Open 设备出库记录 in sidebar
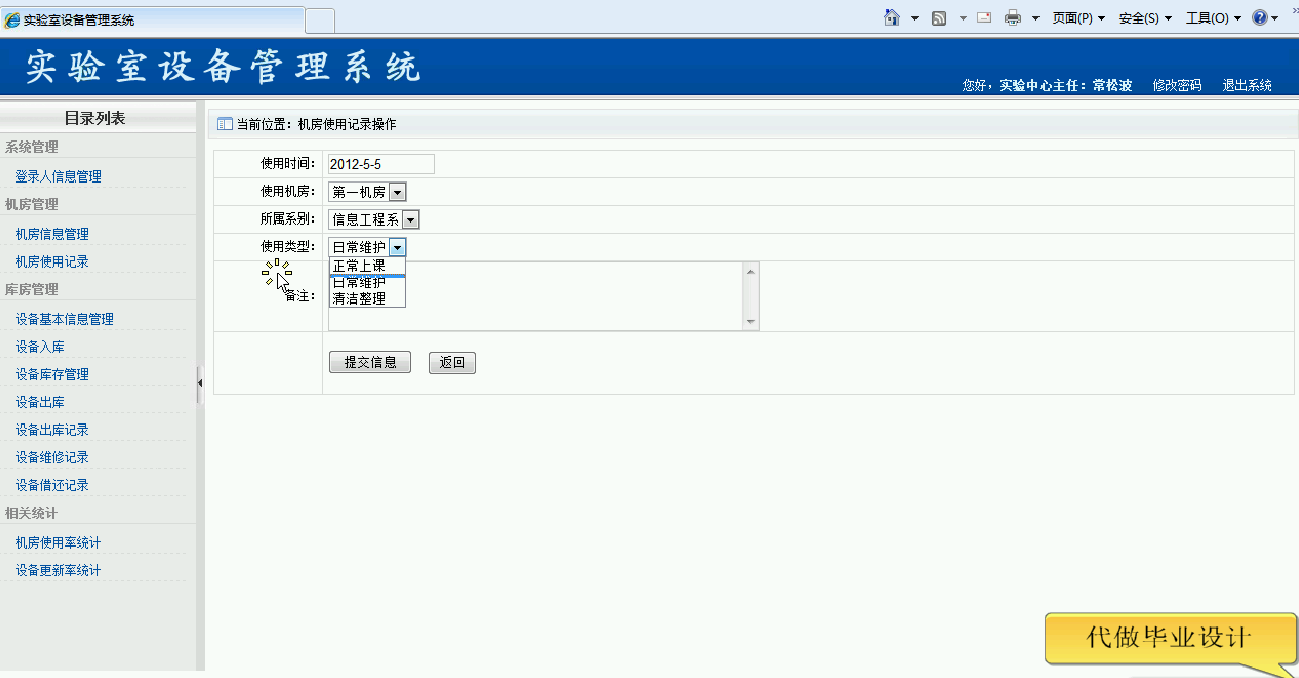1299x678 pixels. (x=52, y=429)
